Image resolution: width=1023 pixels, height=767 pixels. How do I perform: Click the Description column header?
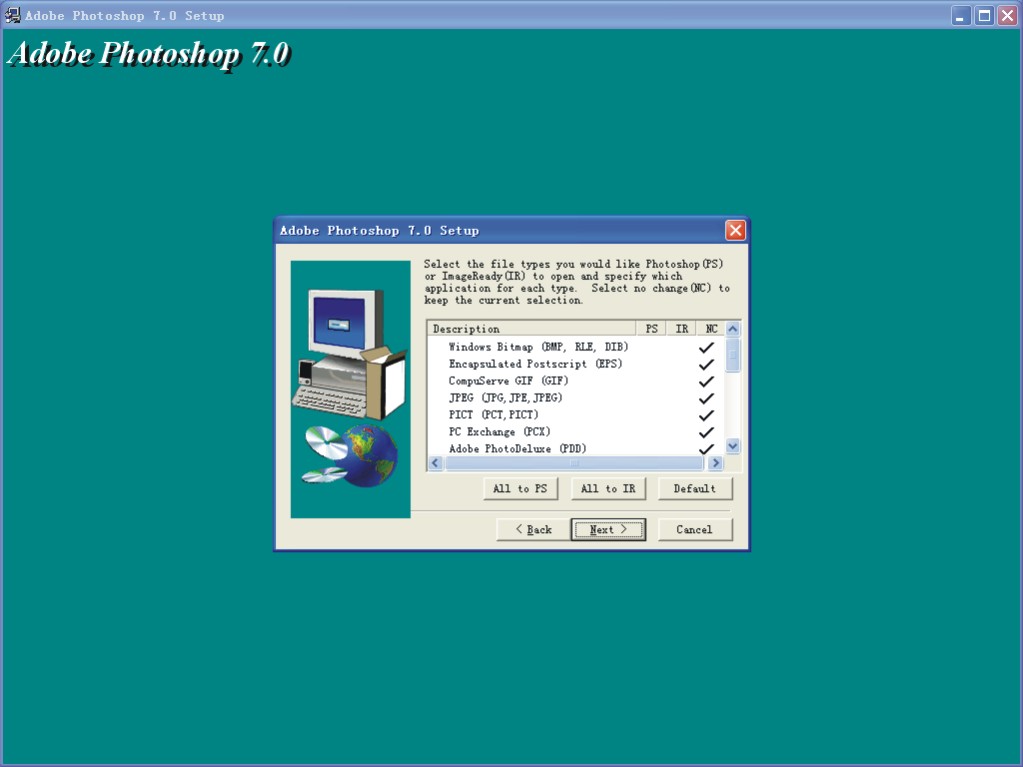coord(532,329)
